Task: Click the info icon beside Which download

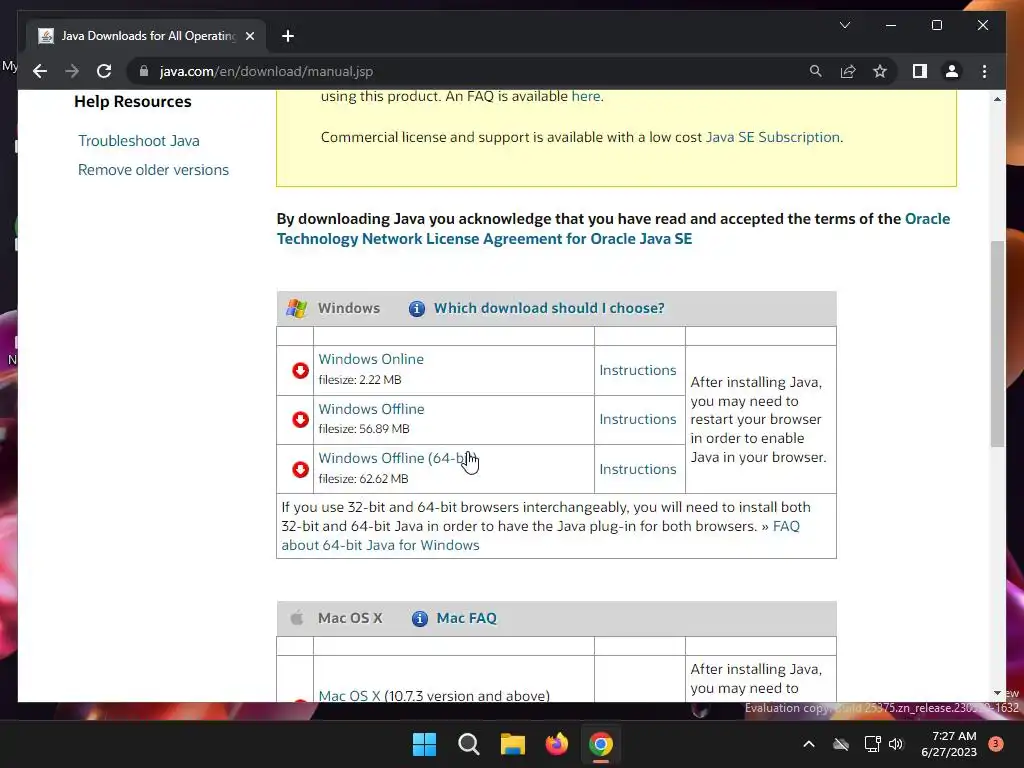Action: tap(417, 308)
